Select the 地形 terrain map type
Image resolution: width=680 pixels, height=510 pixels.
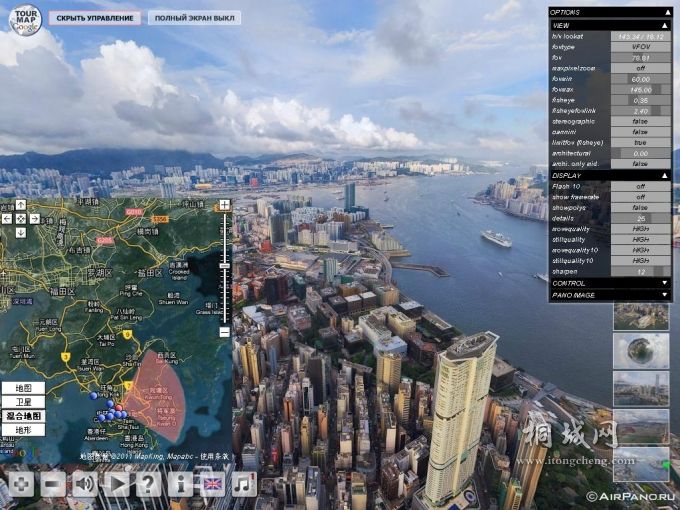(x=22, y=429)
